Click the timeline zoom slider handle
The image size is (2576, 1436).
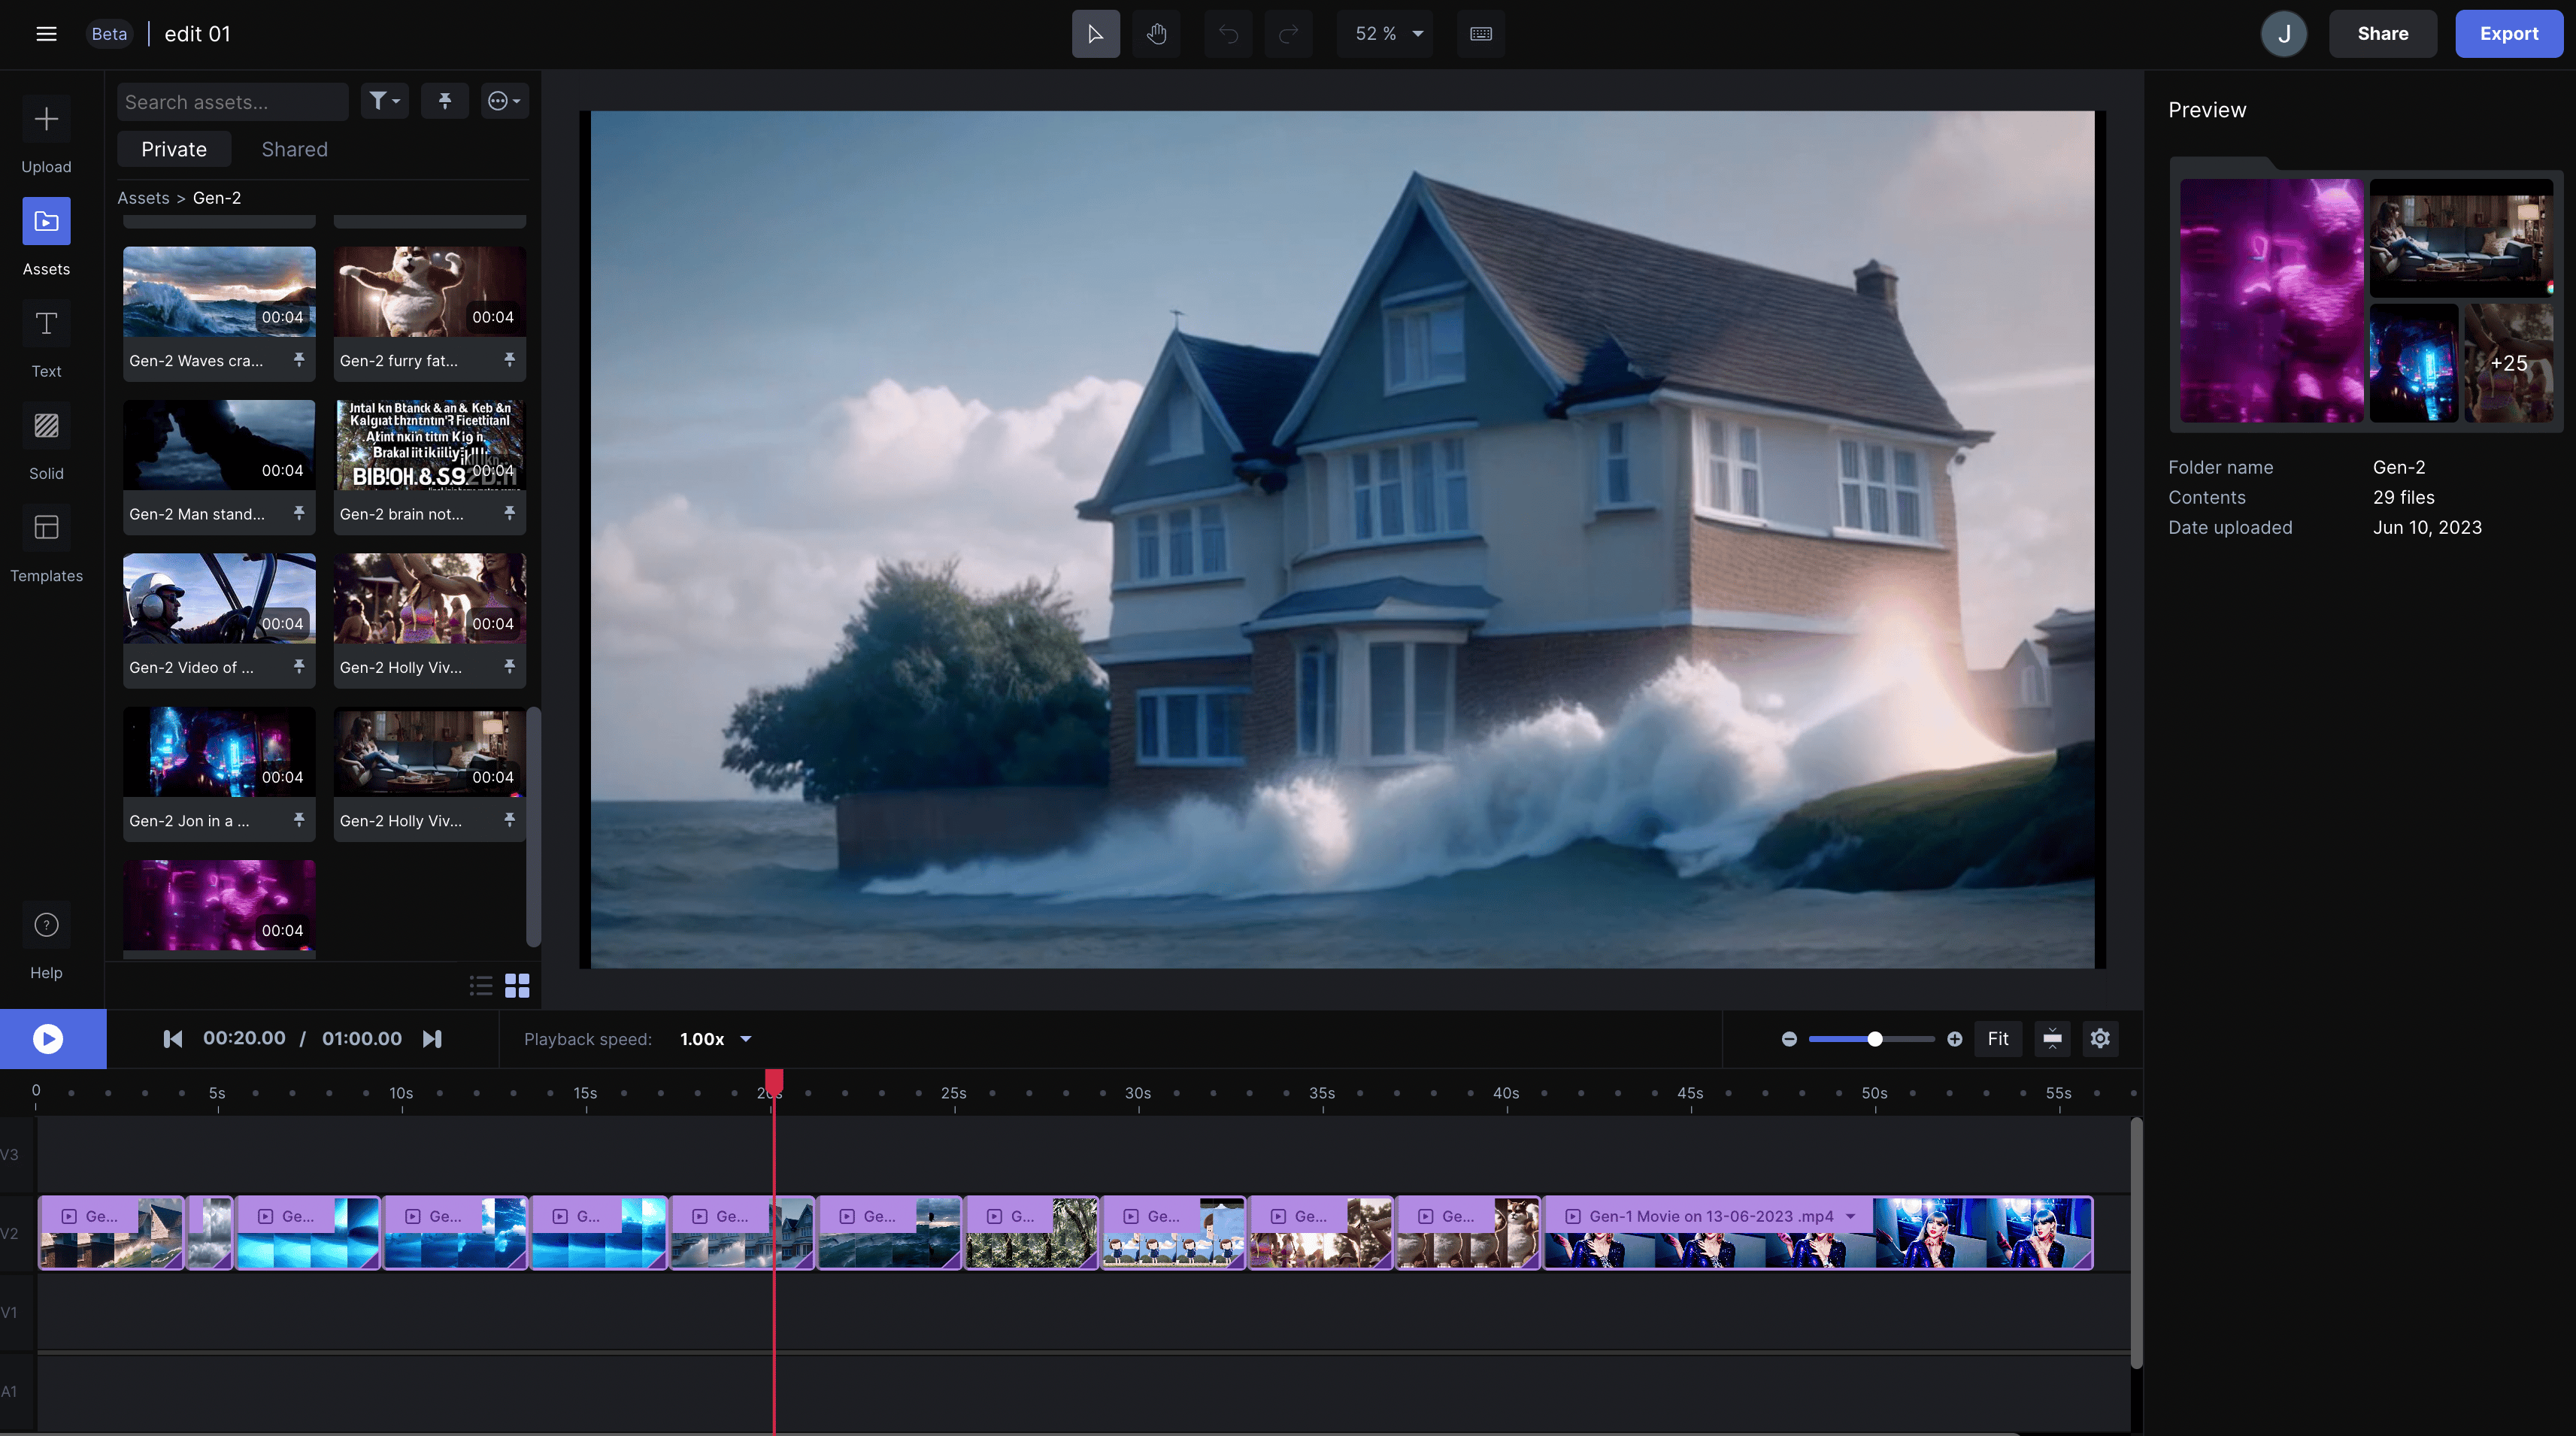1875,1039
